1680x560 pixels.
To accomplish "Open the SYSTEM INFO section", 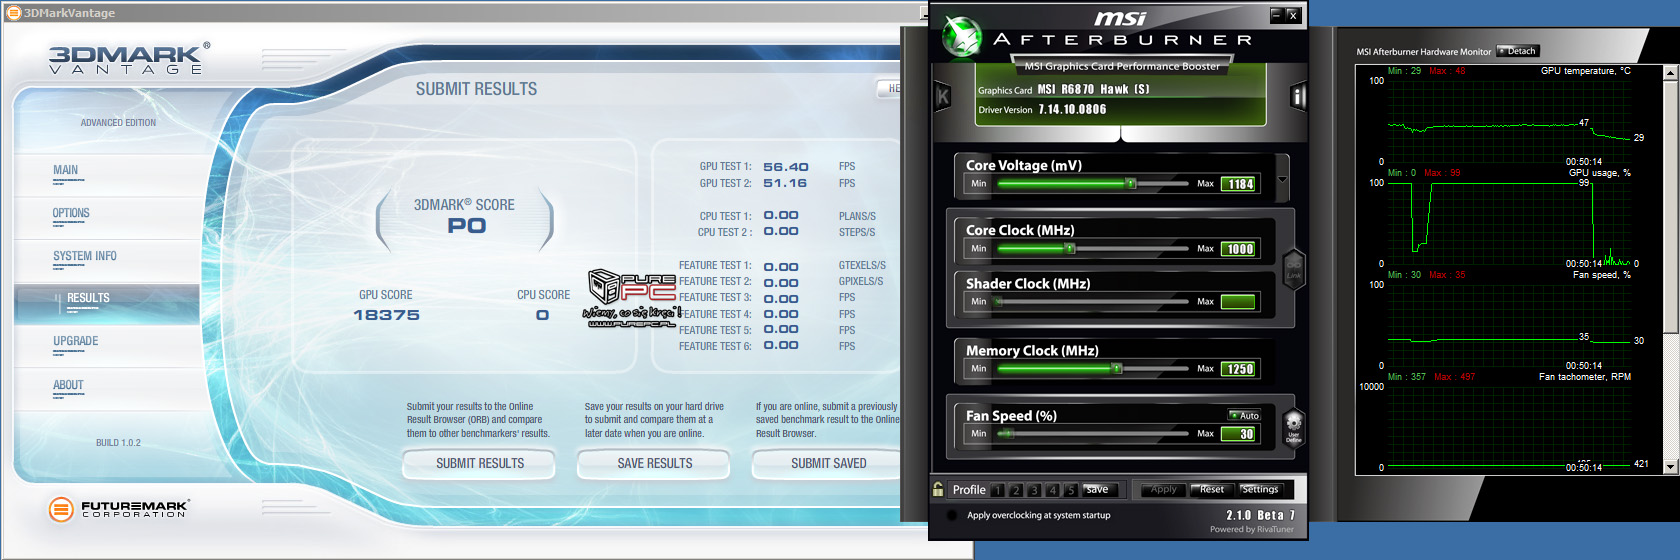I will (85, 256).
